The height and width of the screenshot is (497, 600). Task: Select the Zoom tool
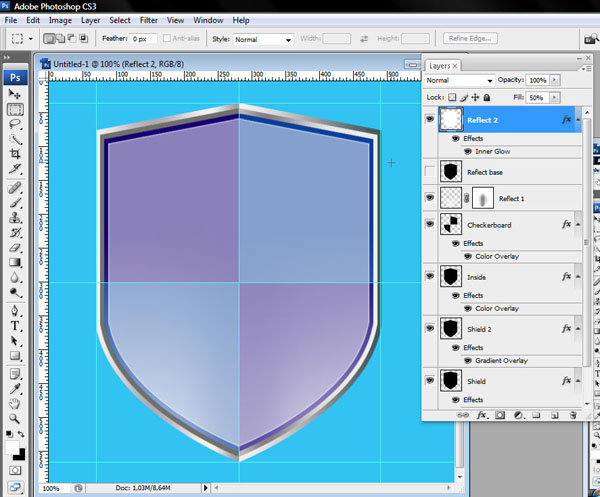pyautogui.click(x=15, y=418)
